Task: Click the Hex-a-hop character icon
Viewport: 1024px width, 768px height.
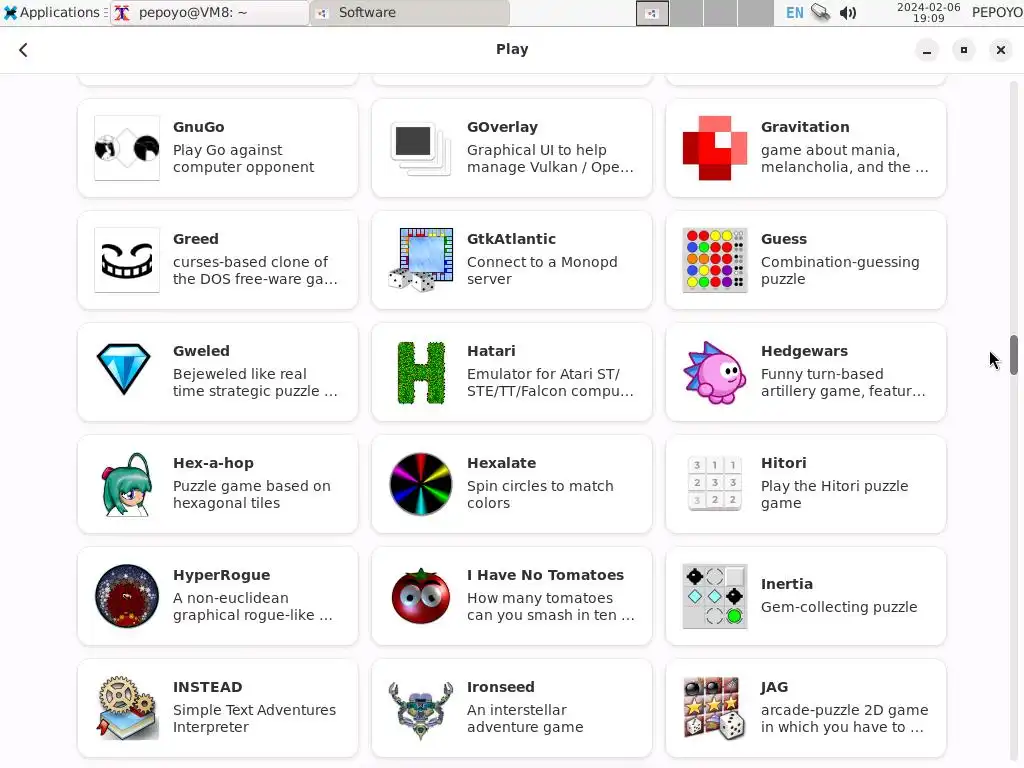Action: 127,484
